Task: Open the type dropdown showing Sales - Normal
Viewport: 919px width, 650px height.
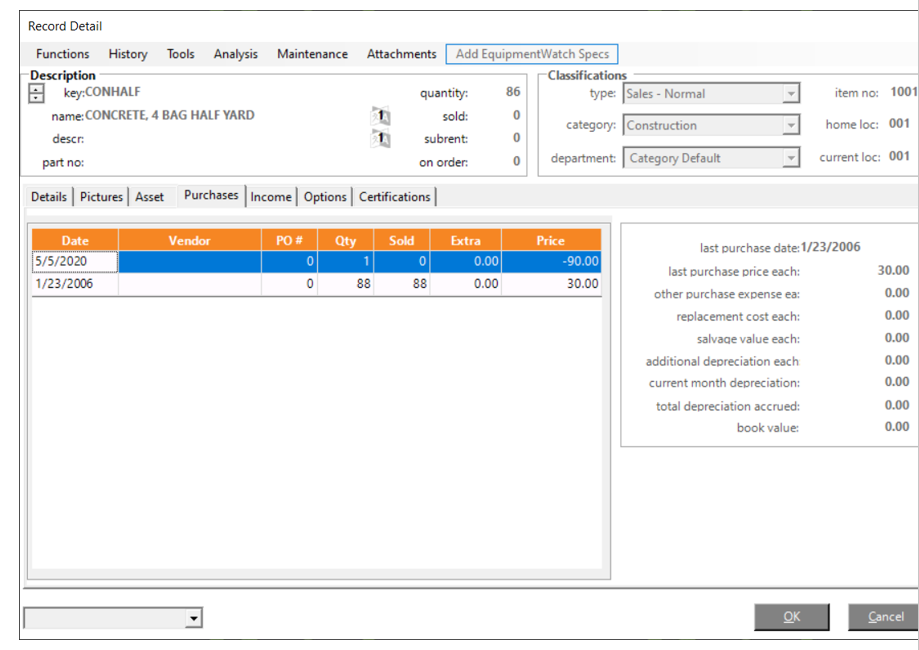Action: (x=791, y=94)
